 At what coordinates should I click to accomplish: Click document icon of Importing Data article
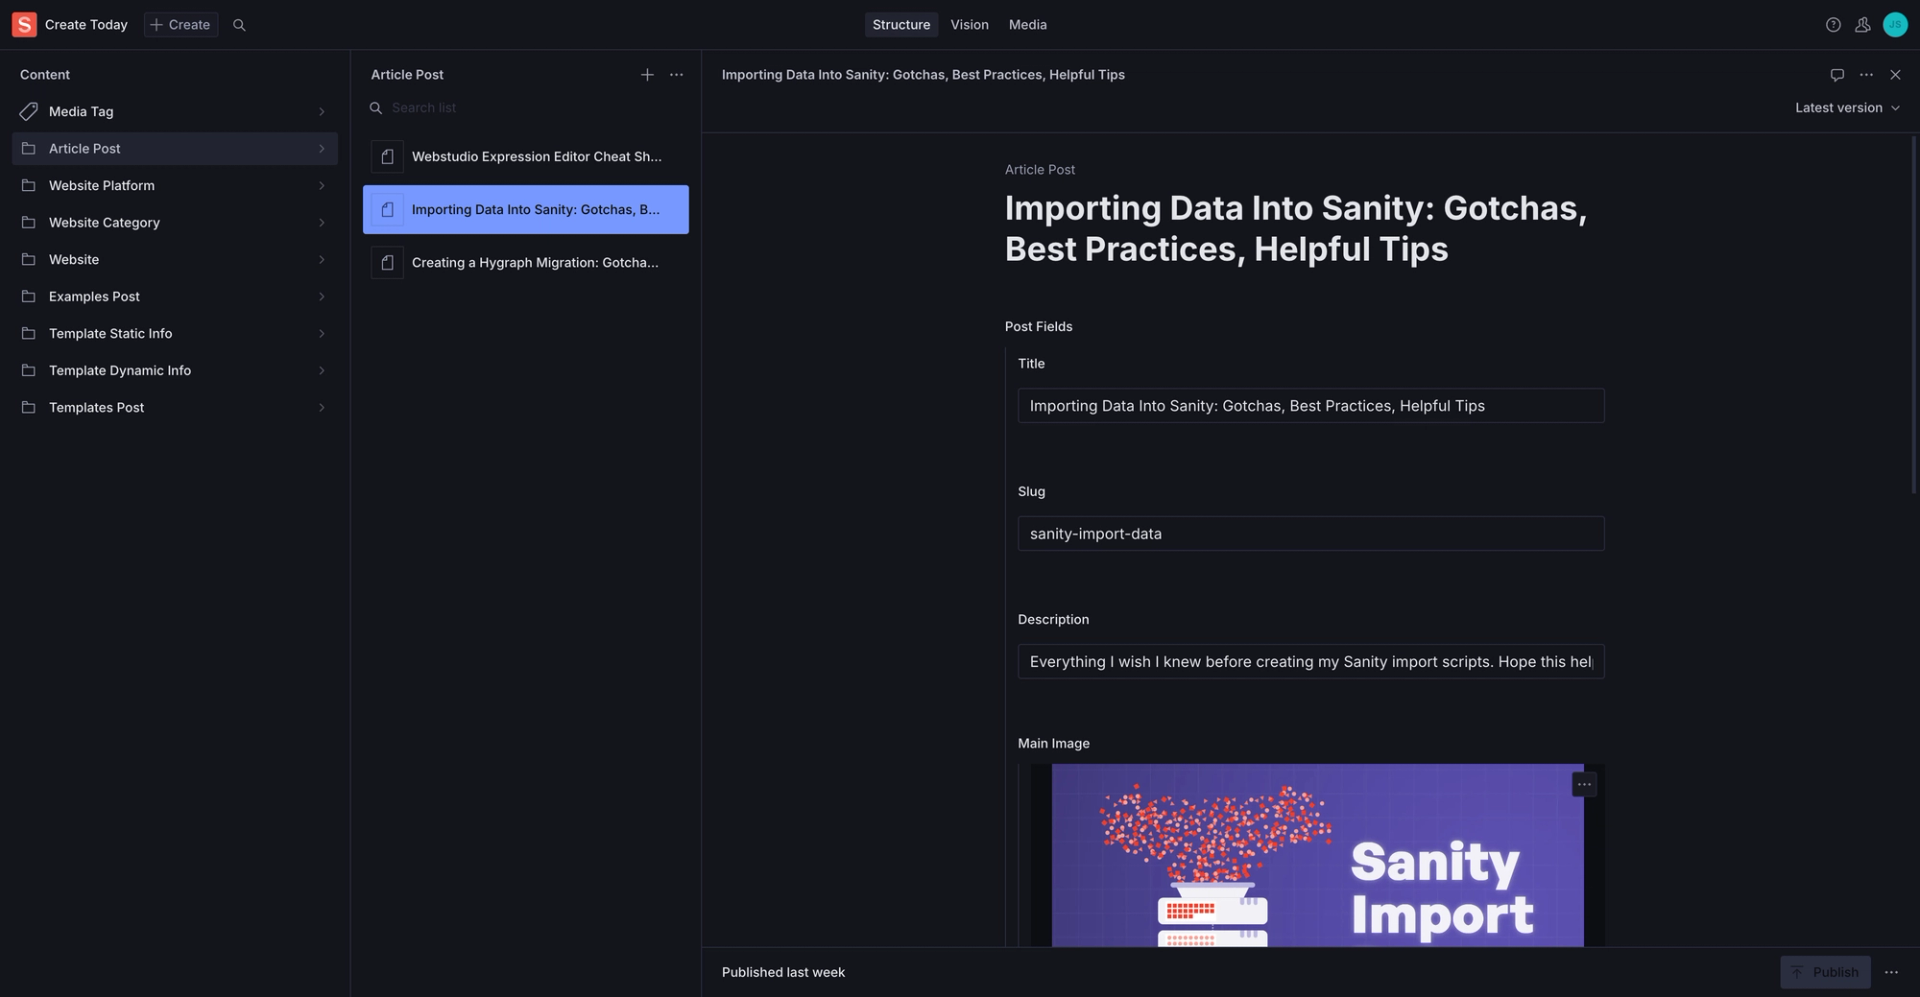pyautogui.click(x=387, y=209)
